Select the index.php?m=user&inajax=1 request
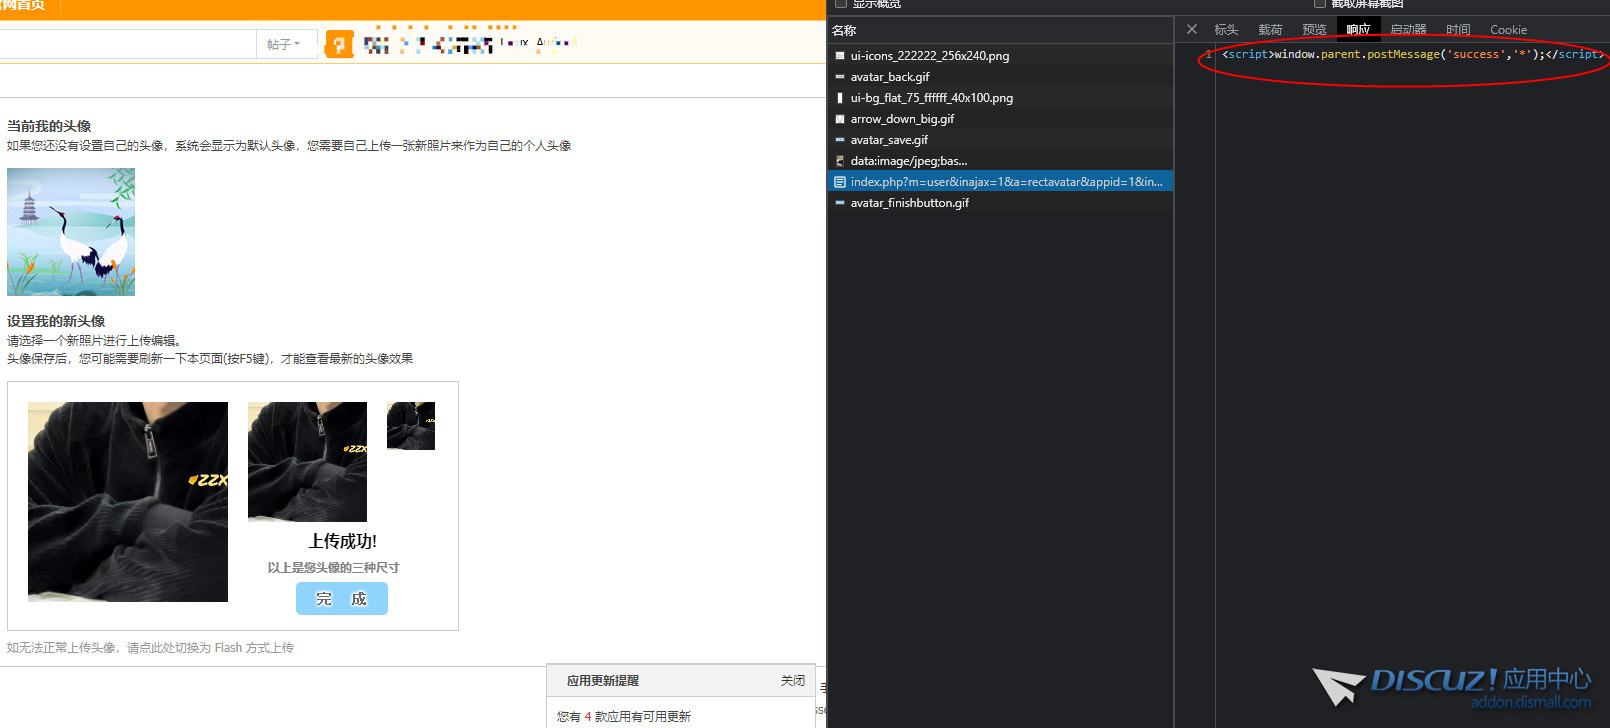The height and width of the screenshot is (728, 1610). coord(1000,182)
